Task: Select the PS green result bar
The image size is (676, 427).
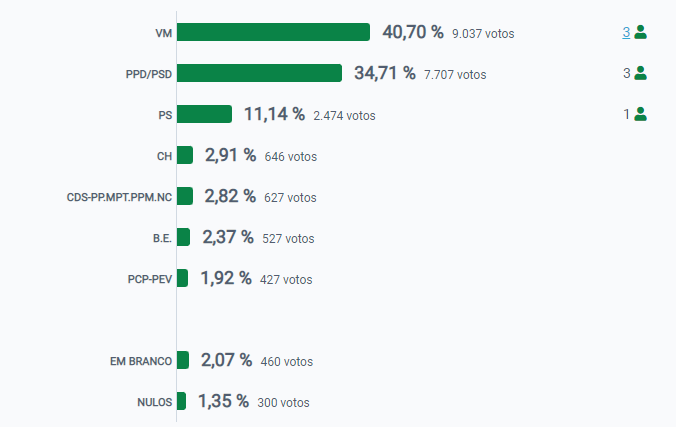Action: coord(205,114)
